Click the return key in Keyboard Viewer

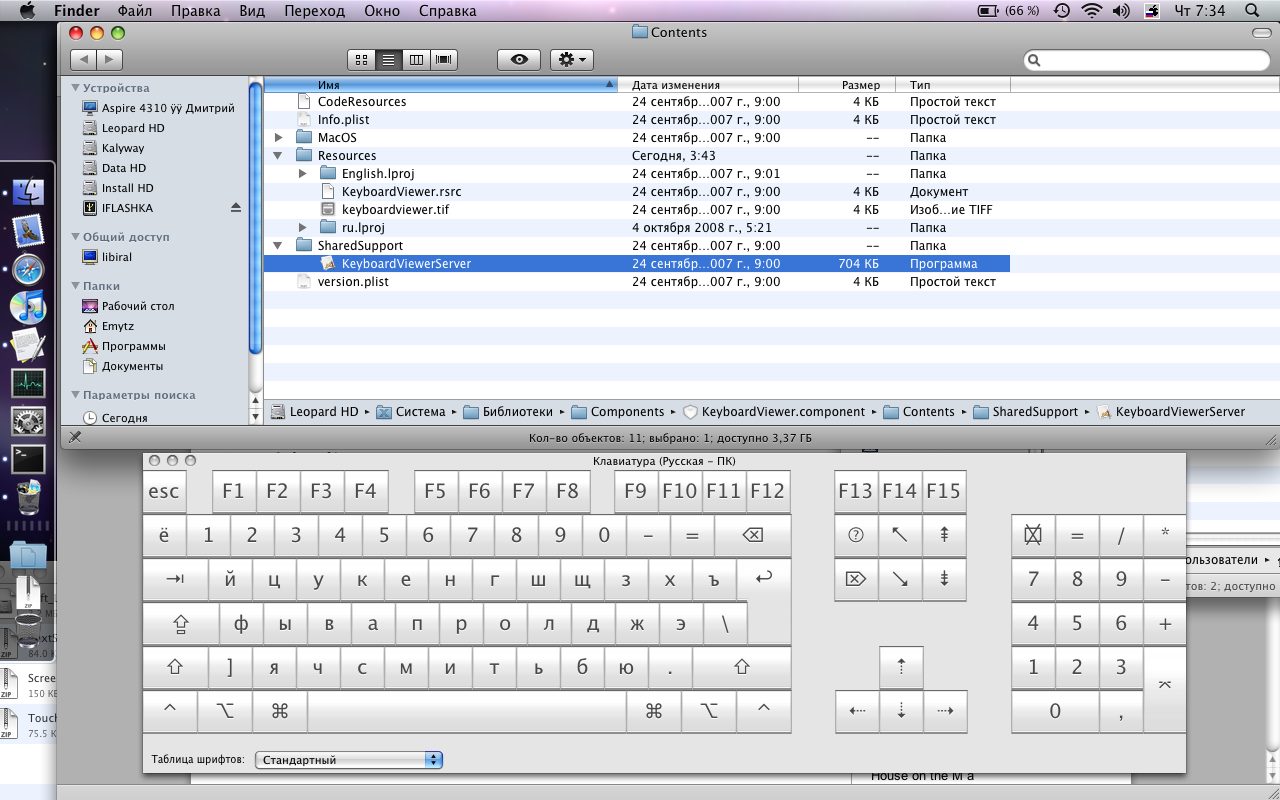[764, 579]
